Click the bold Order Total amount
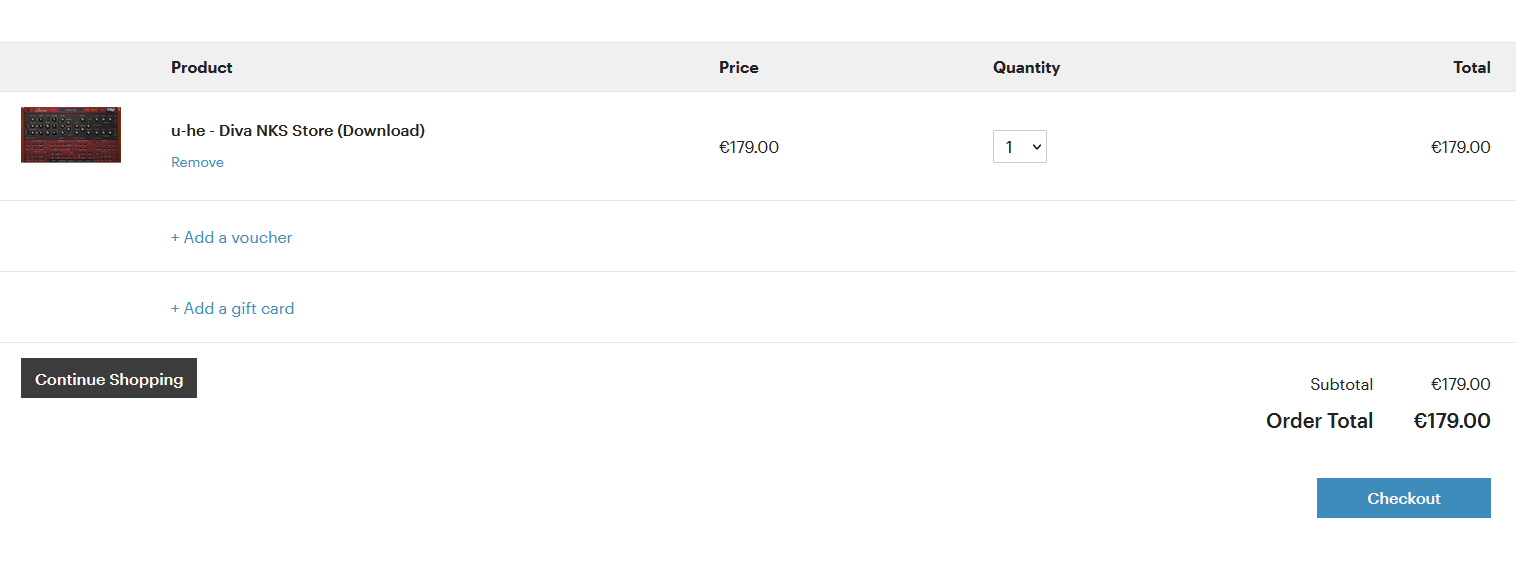 pyautogui.click(x=1451, y=421)
